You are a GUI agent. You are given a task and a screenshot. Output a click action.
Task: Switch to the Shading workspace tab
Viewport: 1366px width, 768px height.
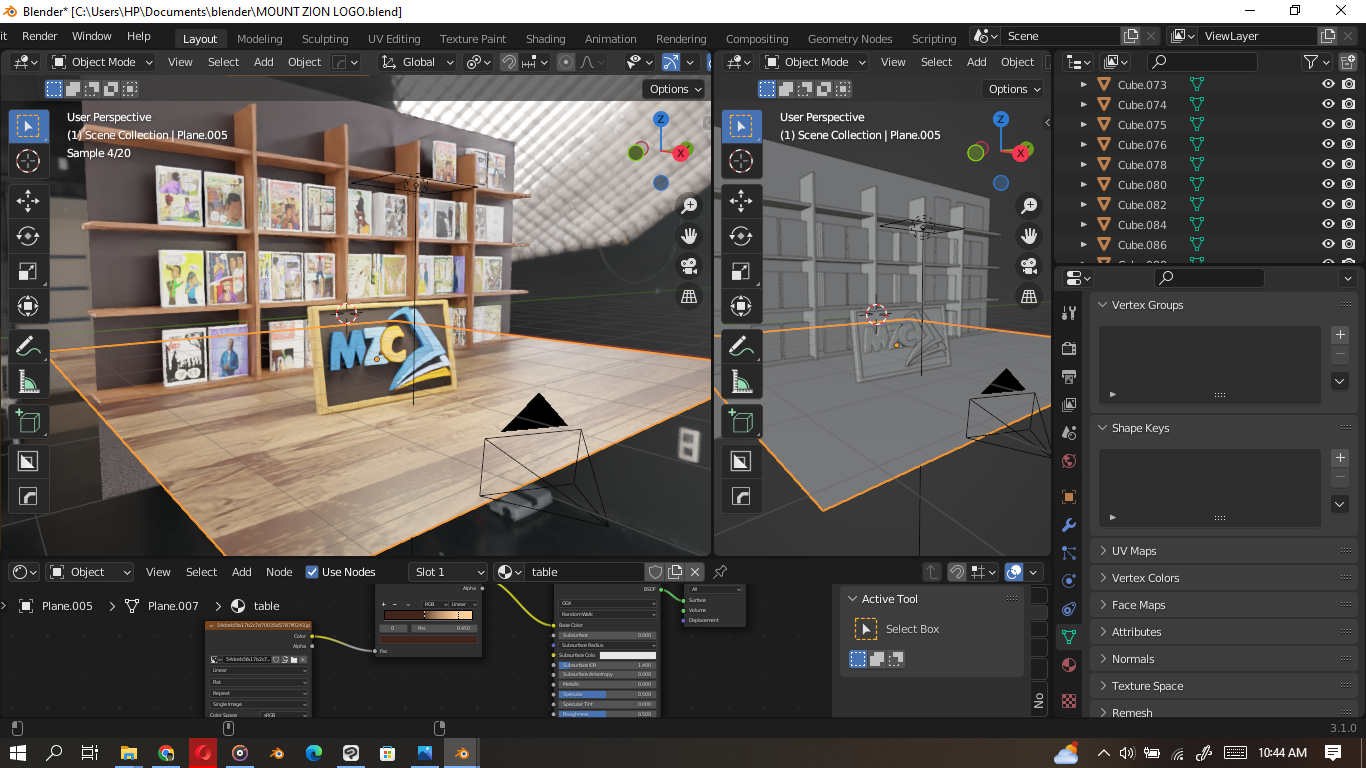545,38
